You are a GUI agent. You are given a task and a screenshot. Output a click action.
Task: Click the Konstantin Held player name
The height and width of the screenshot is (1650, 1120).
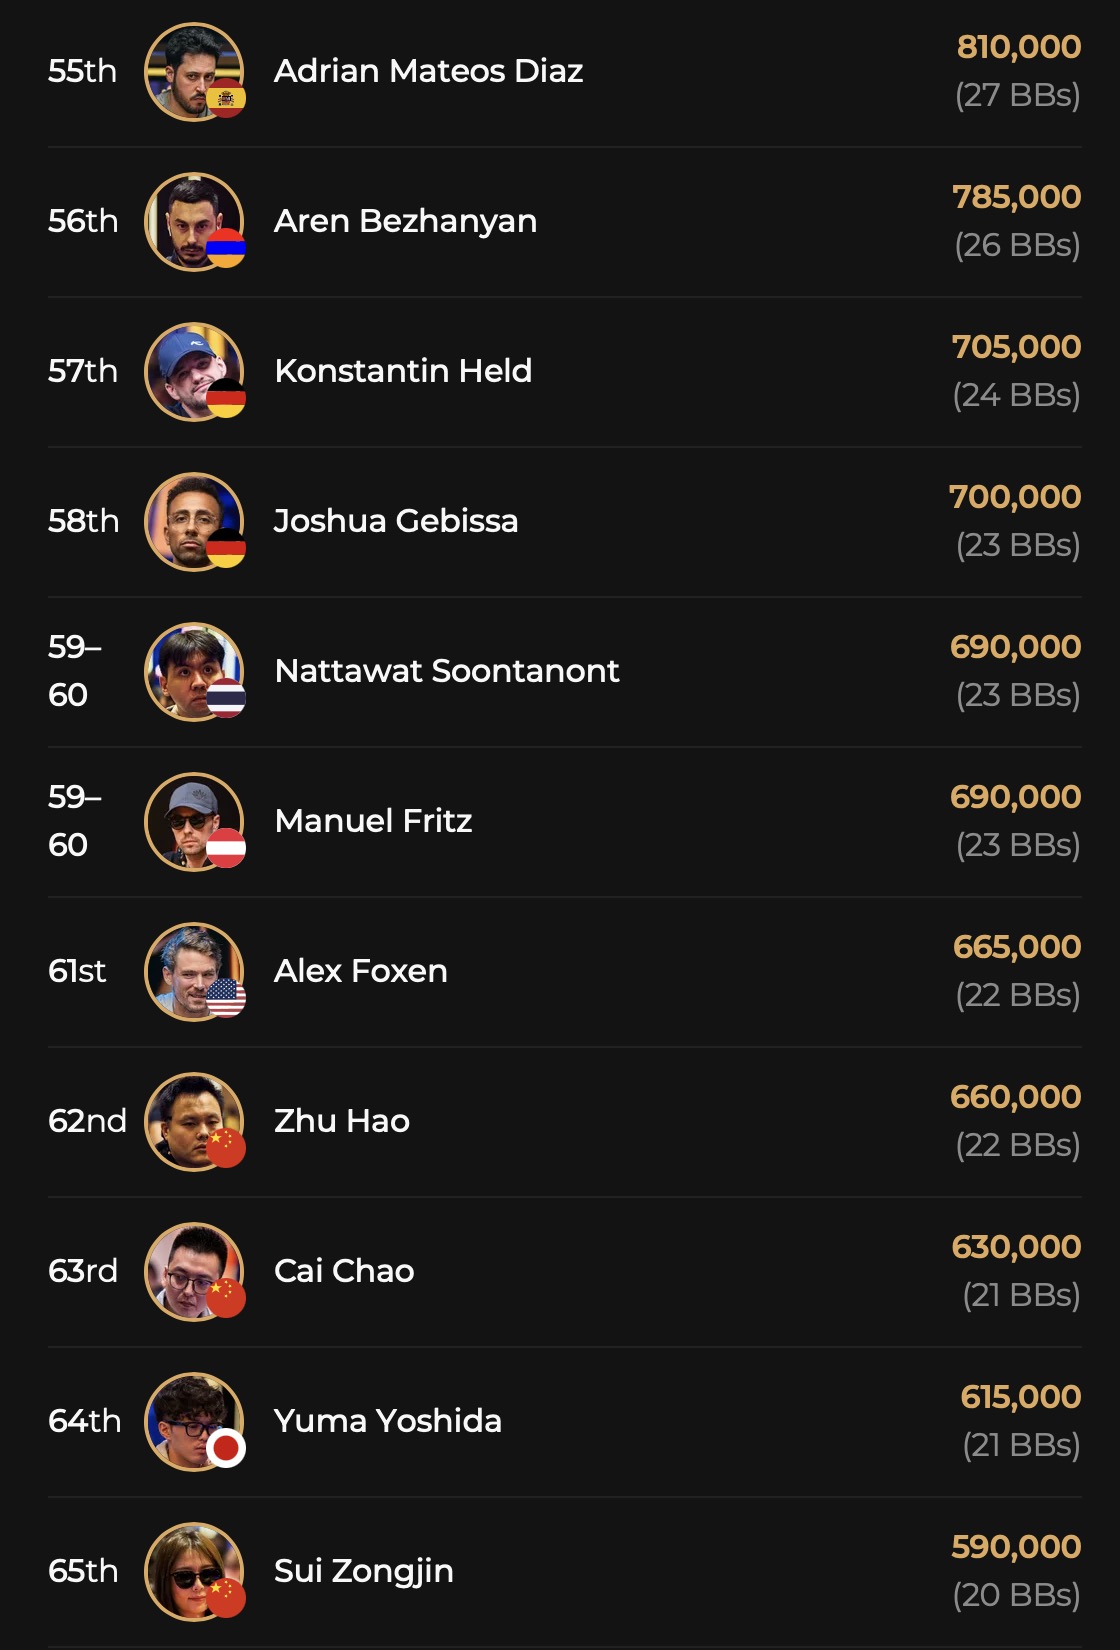coord(402,371)
